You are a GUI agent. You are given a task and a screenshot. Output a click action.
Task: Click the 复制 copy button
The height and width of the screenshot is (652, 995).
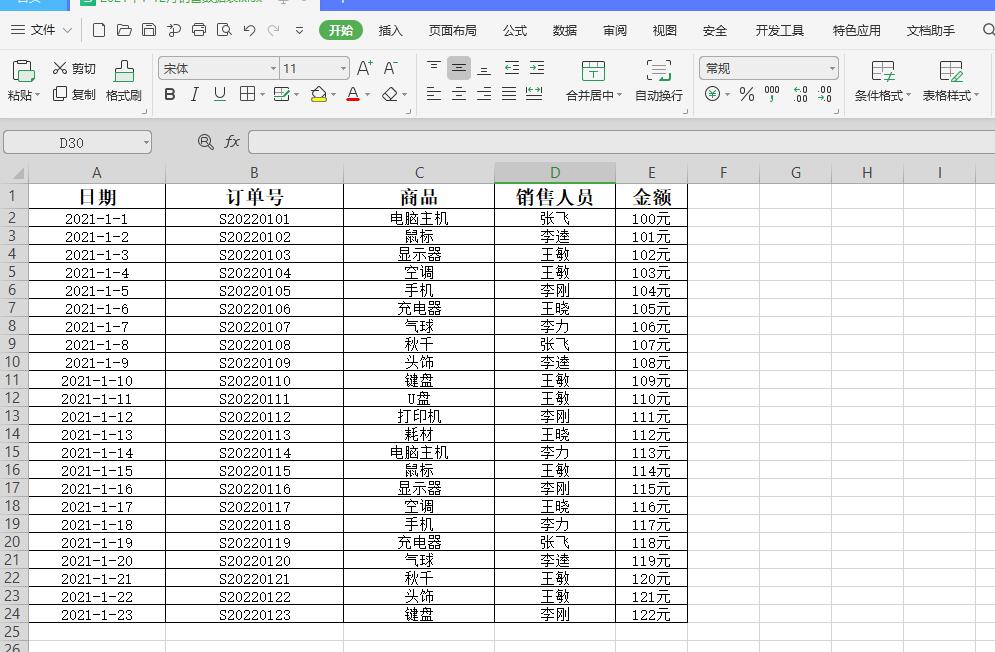coord(74,94)
